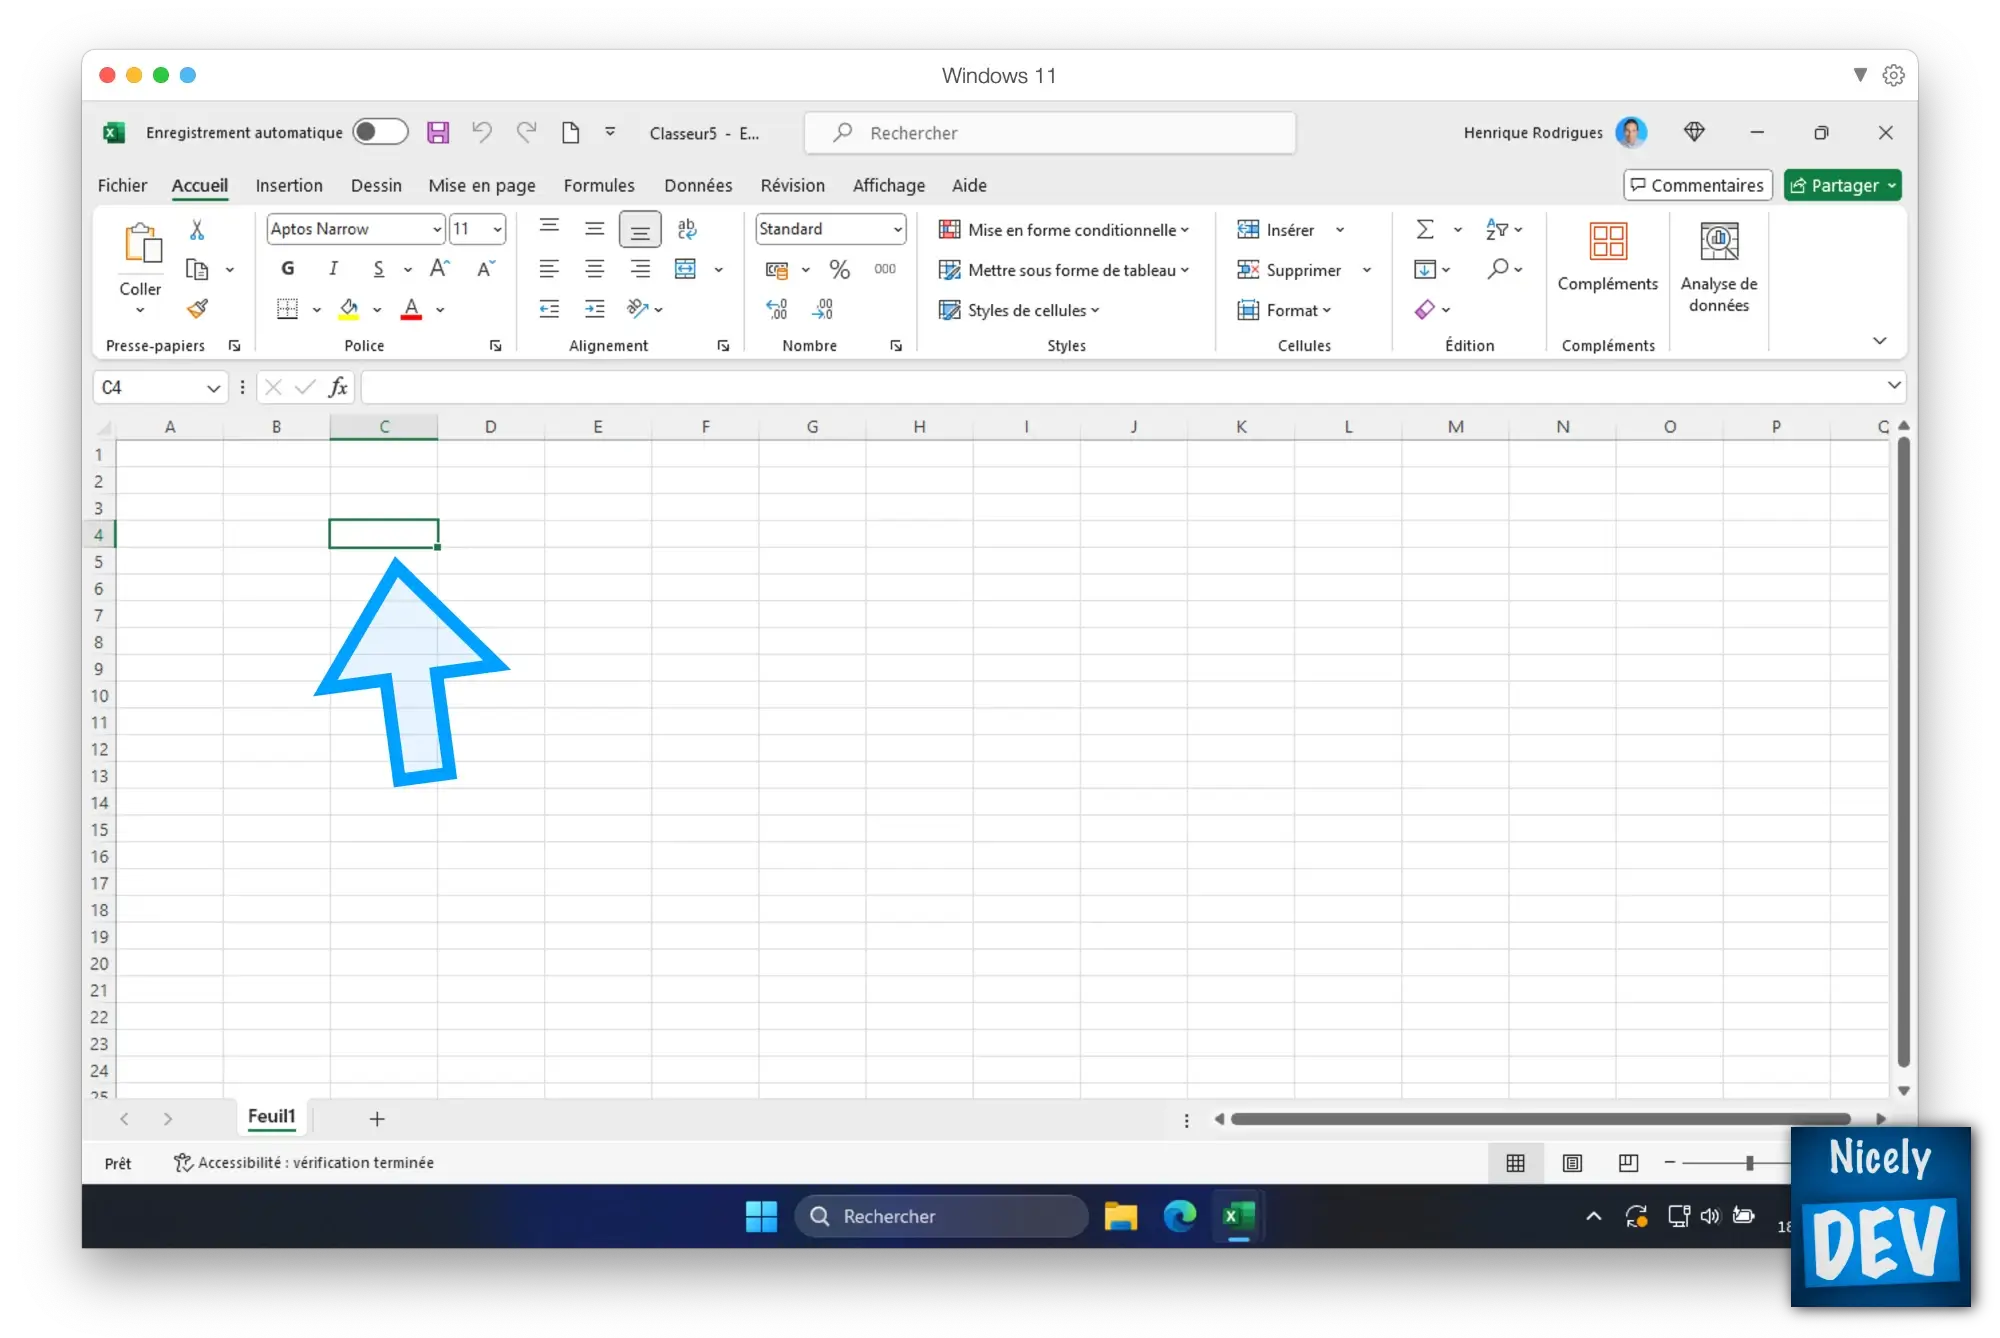The width and height of the screenshot is (2000, 1338).
Task: Open Styles de cellules gallery
Action: (1019, 310)
